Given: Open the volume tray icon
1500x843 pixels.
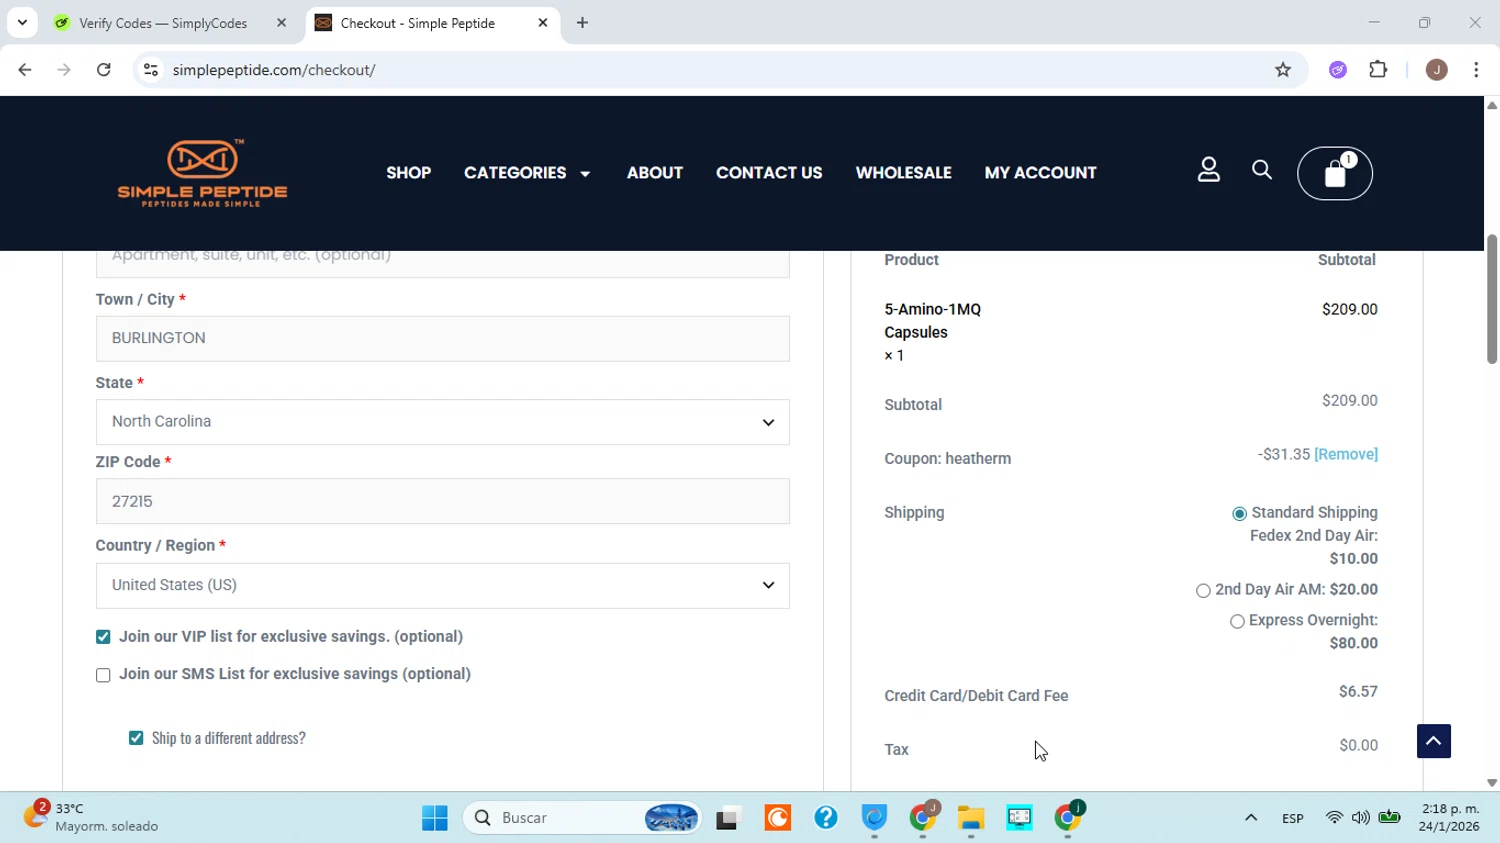Looking at the screenshot, I should [1361, 818].
